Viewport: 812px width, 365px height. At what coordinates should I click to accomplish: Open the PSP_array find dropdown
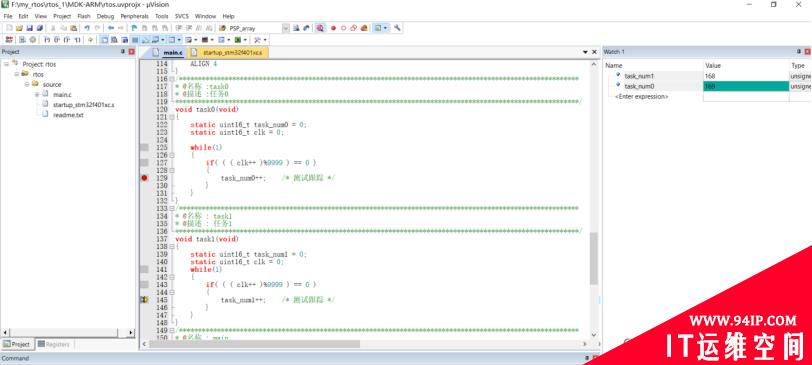point(286,28)
